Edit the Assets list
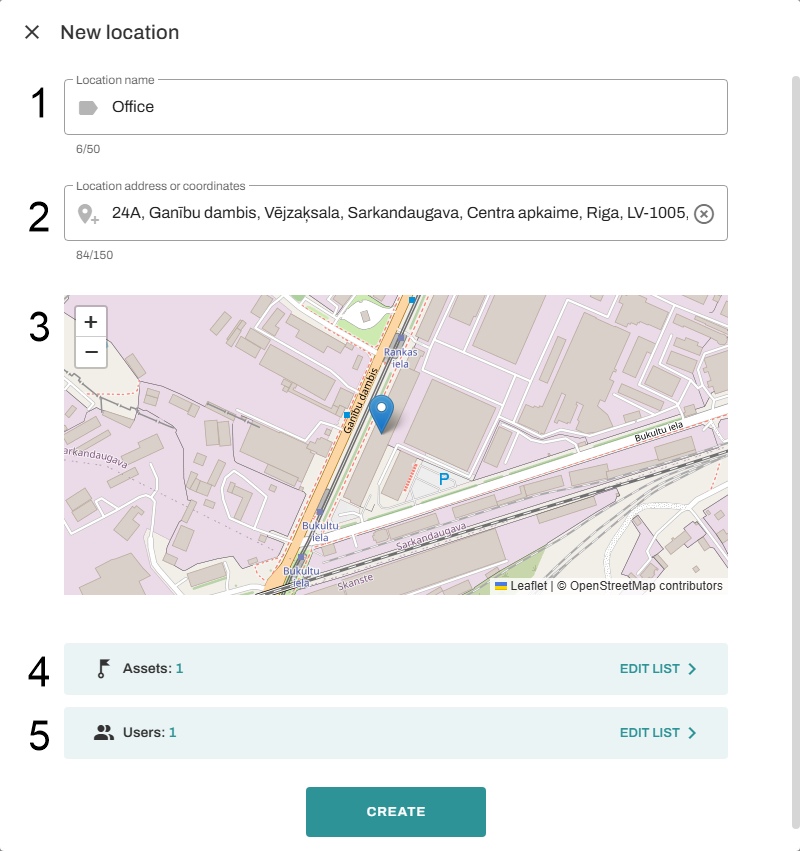800x851 pixels. point(650,669)
